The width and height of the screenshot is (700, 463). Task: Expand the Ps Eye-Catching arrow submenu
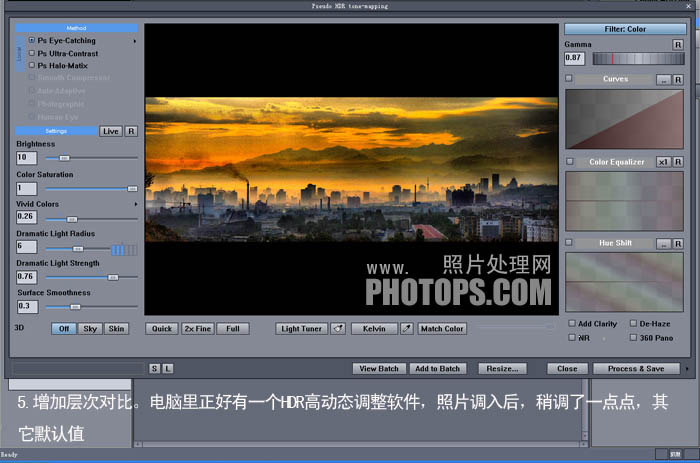(x=135, y=41)
